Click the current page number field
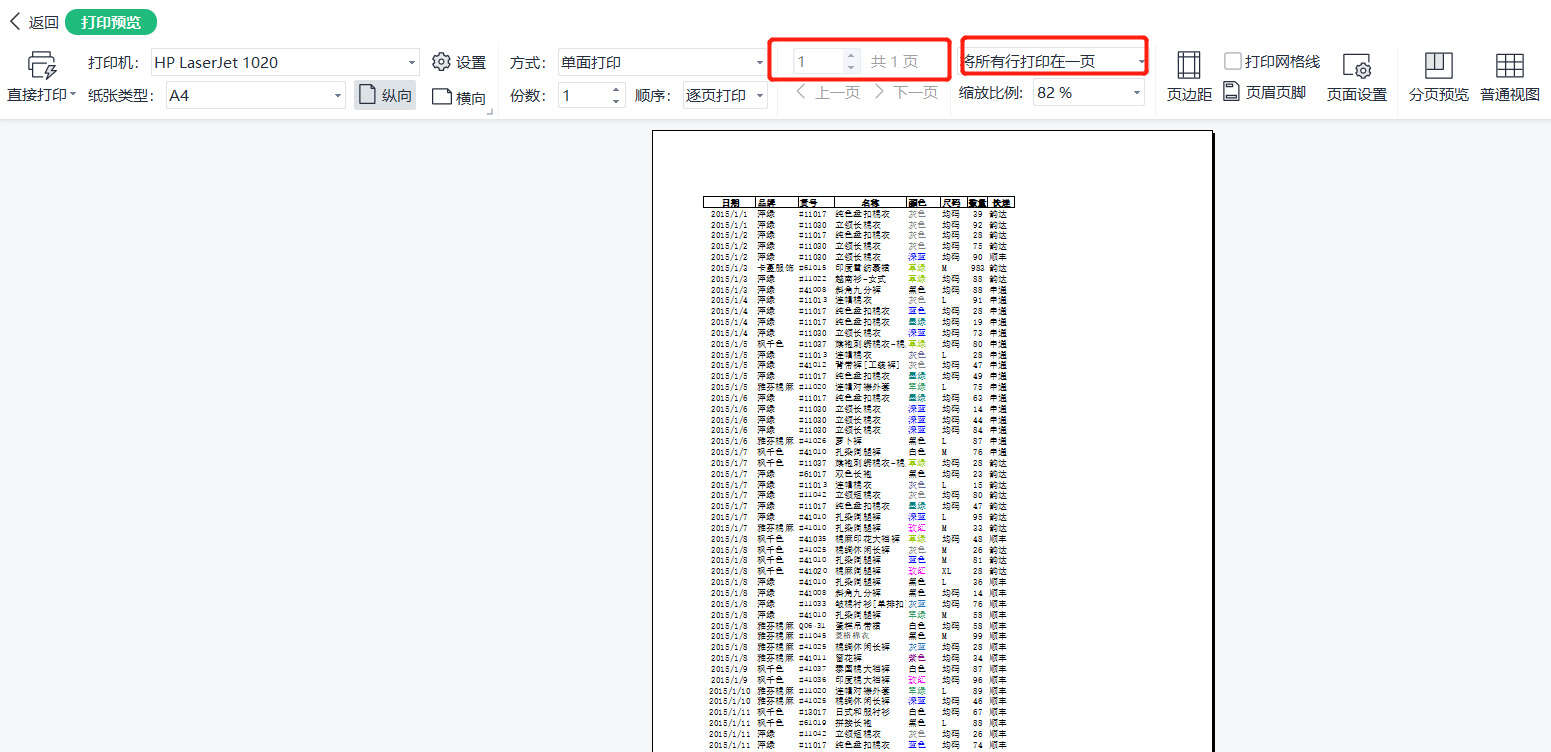This screenshot has width=1551, height=752. click(x=818, y=61)
